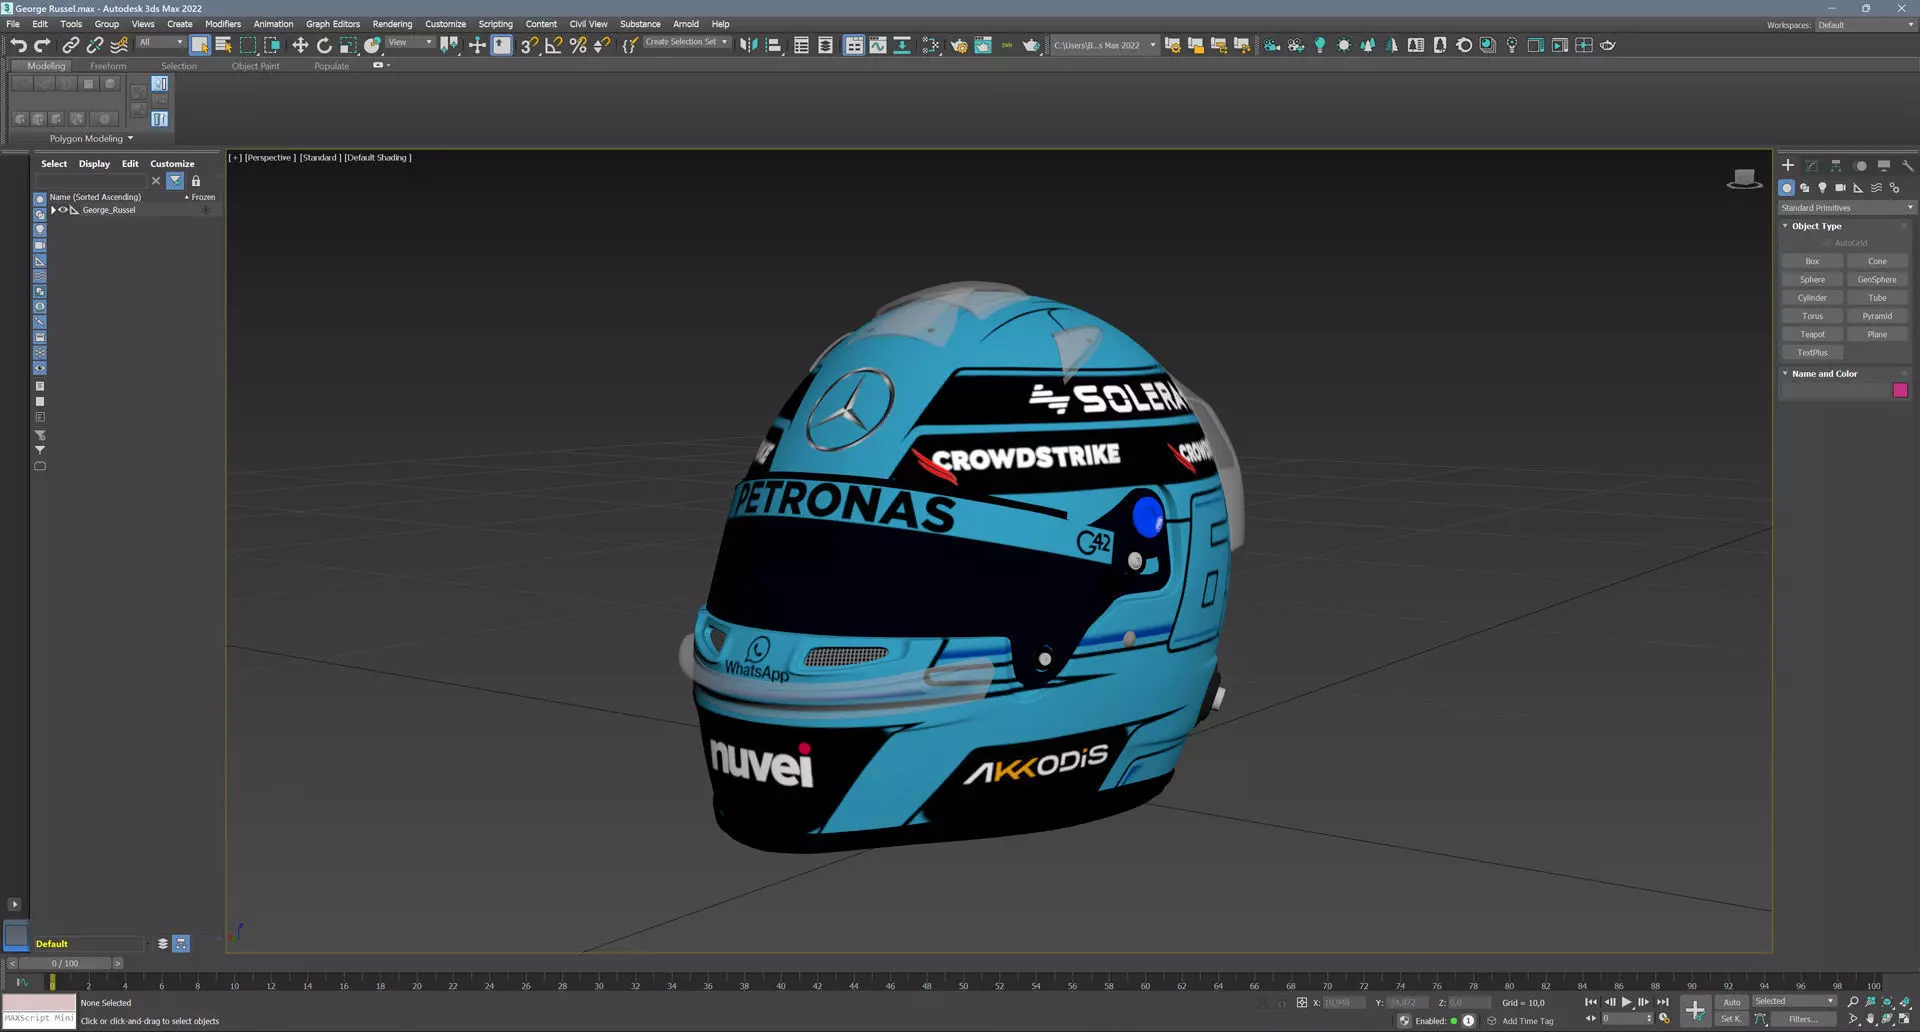Toggle the Angle Snap icon
Screen dimensions: 1920x1032
coord(553,45)
